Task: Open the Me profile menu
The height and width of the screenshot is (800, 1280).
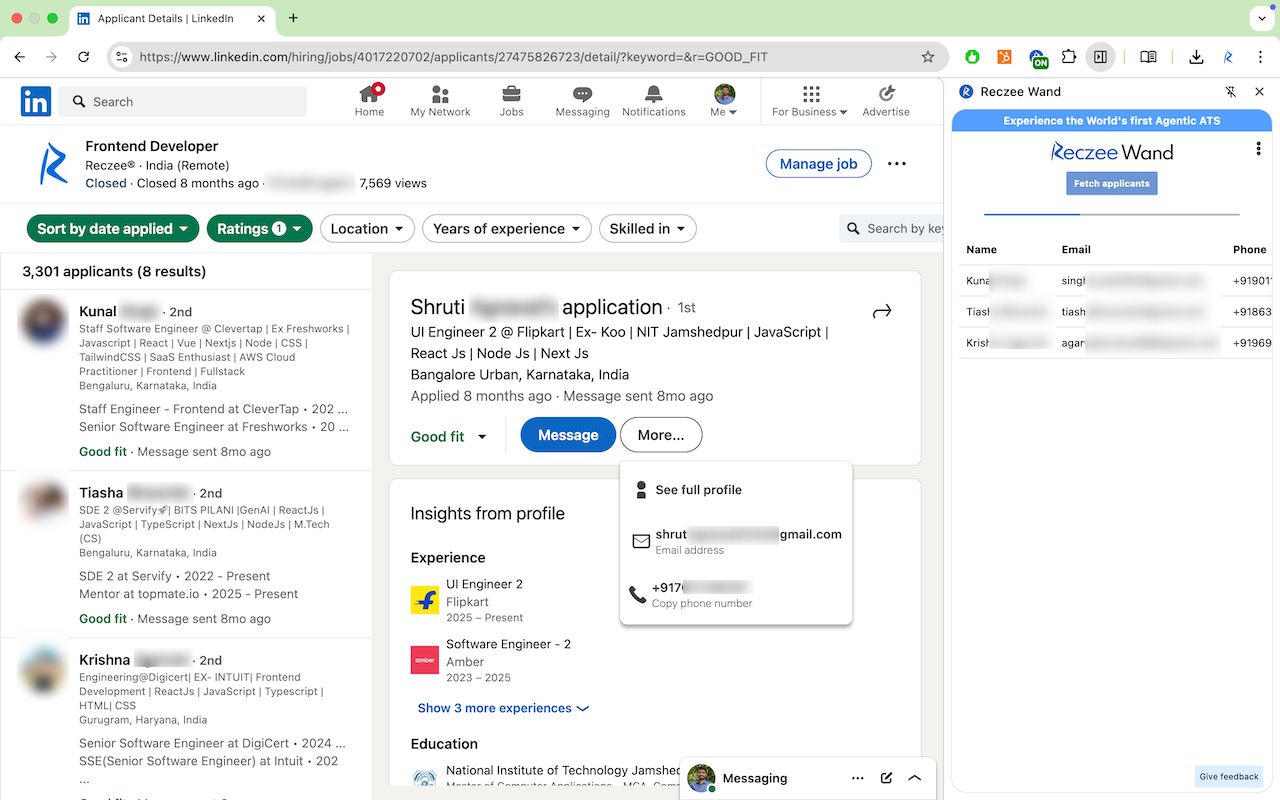Action: click(x=724, y=101)
